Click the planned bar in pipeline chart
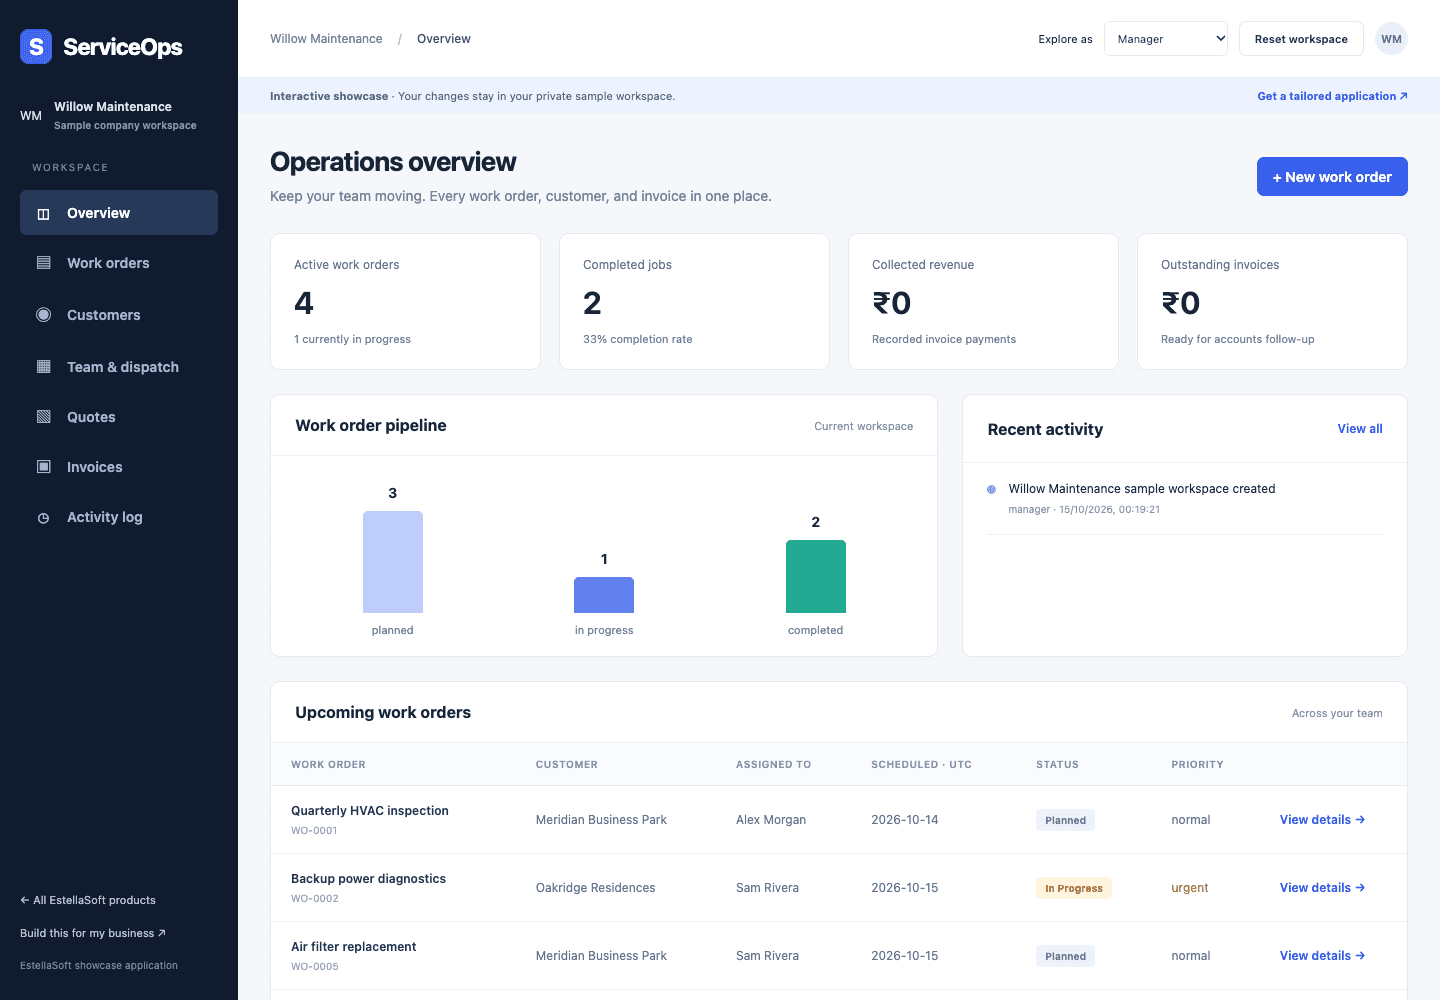This screenshot has height=1000, width=1440. (393, 562)
